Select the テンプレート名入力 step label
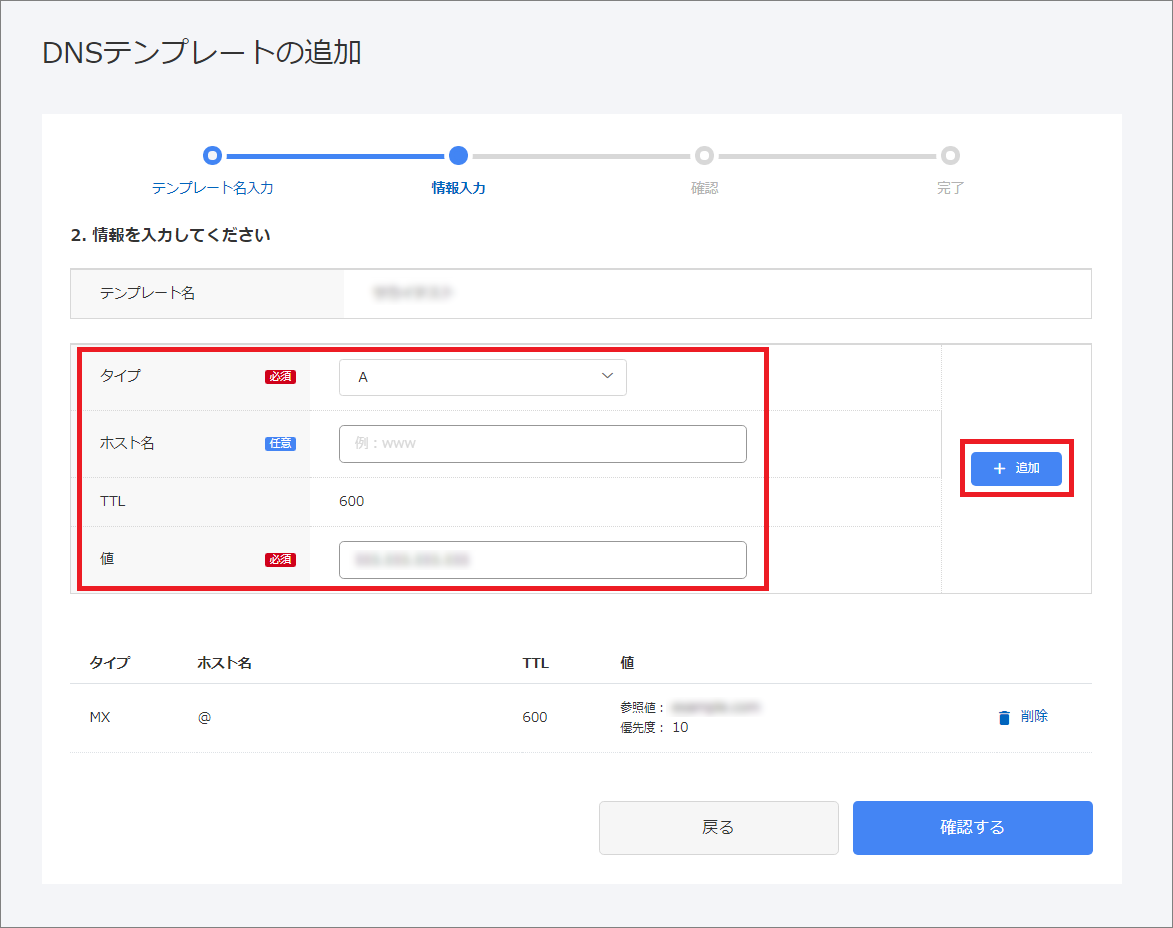This screenshot has width=1173, height=928. point(212,188)
